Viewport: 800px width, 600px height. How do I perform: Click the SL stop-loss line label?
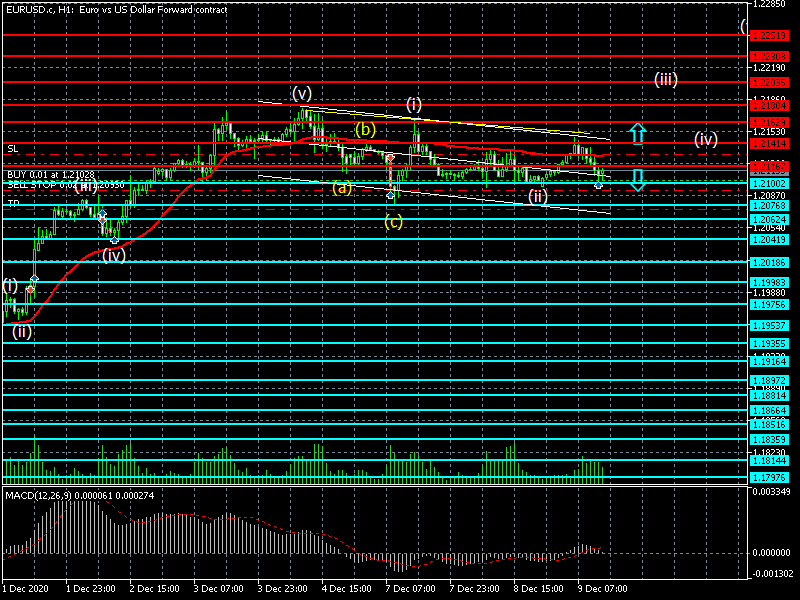(13, 148)
